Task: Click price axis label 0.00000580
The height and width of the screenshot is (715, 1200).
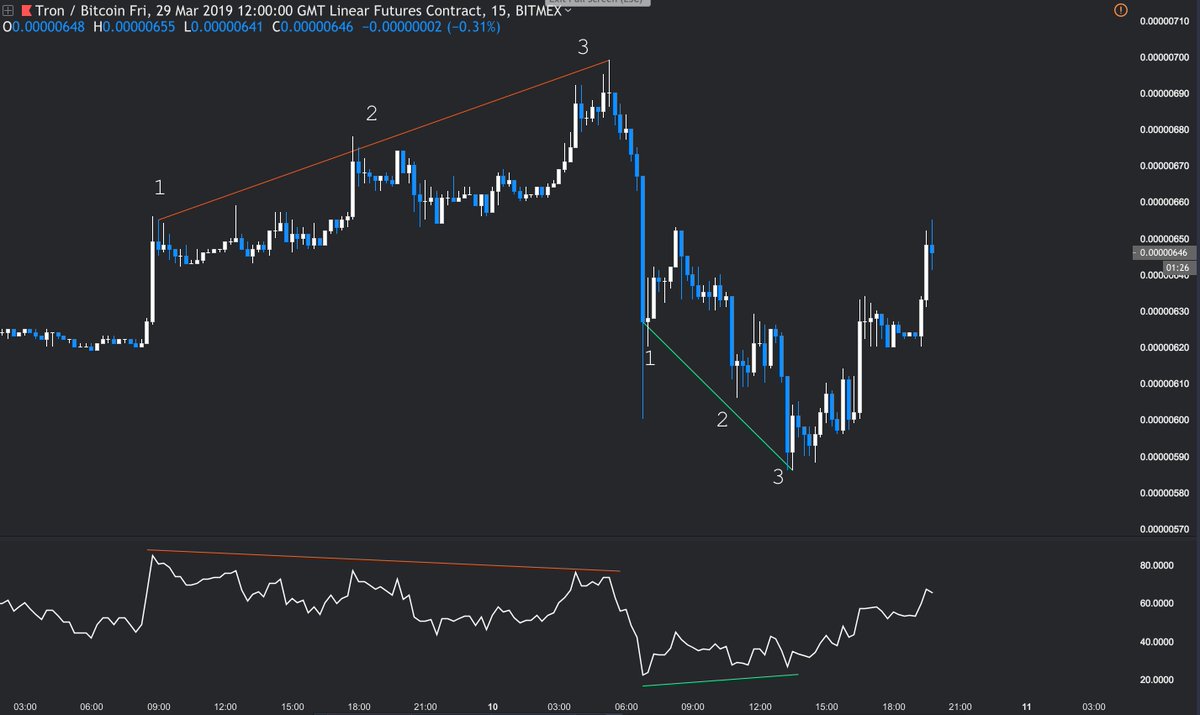Action: (x=1167, y=493)
